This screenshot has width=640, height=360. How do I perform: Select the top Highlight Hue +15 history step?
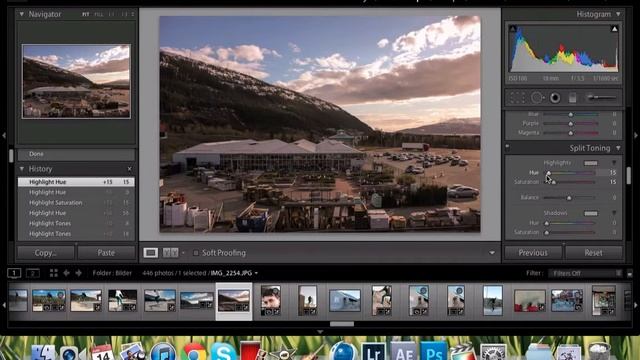click(76, 182)
